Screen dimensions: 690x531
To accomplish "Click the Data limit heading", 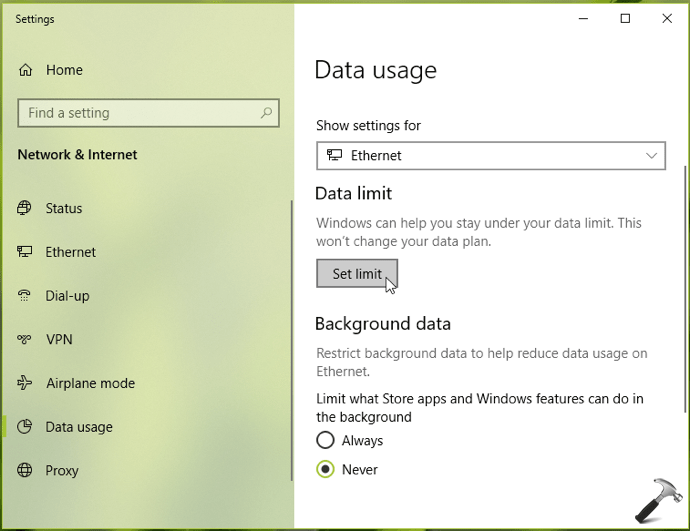I will [353, 193].
